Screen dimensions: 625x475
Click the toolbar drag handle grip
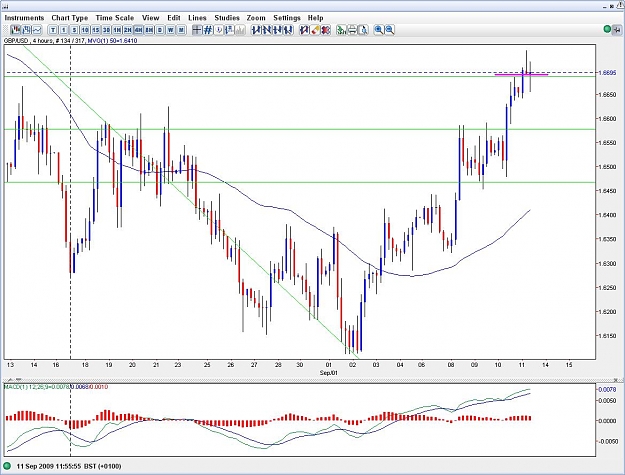tap(6, 30)
